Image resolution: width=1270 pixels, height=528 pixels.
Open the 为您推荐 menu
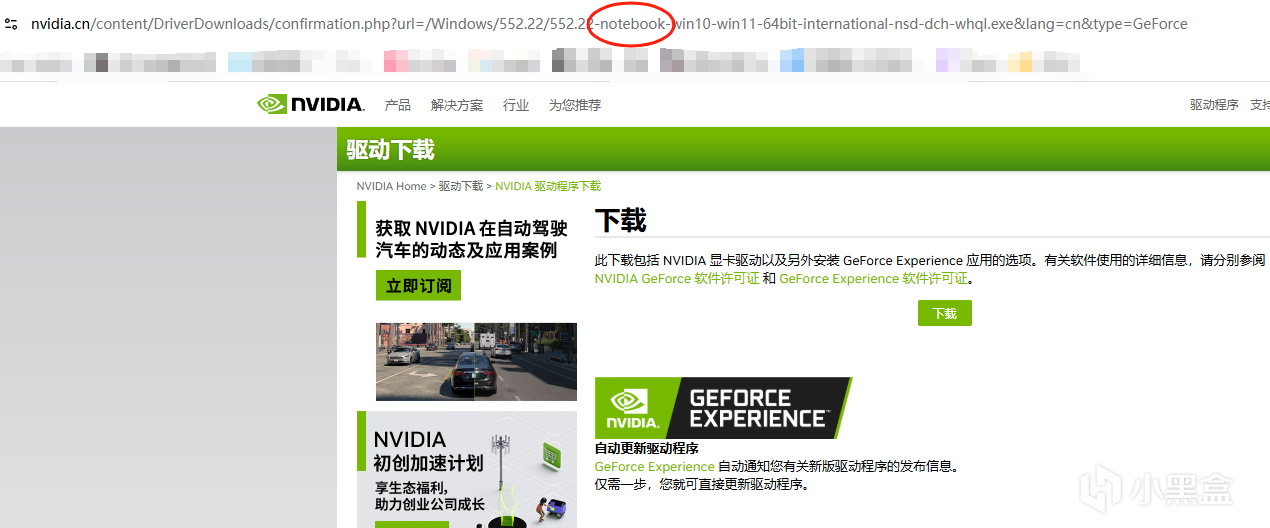click(x=575, y=105)
